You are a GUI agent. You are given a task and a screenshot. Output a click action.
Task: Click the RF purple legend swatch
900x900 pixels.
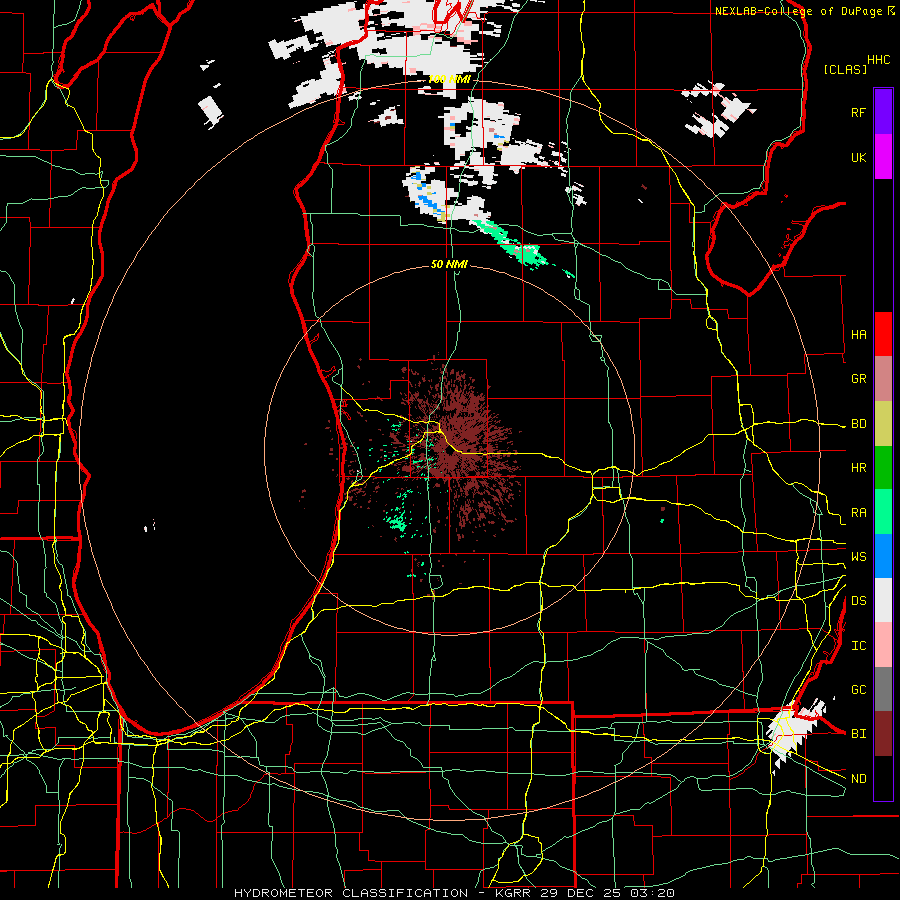coord(883,112)
